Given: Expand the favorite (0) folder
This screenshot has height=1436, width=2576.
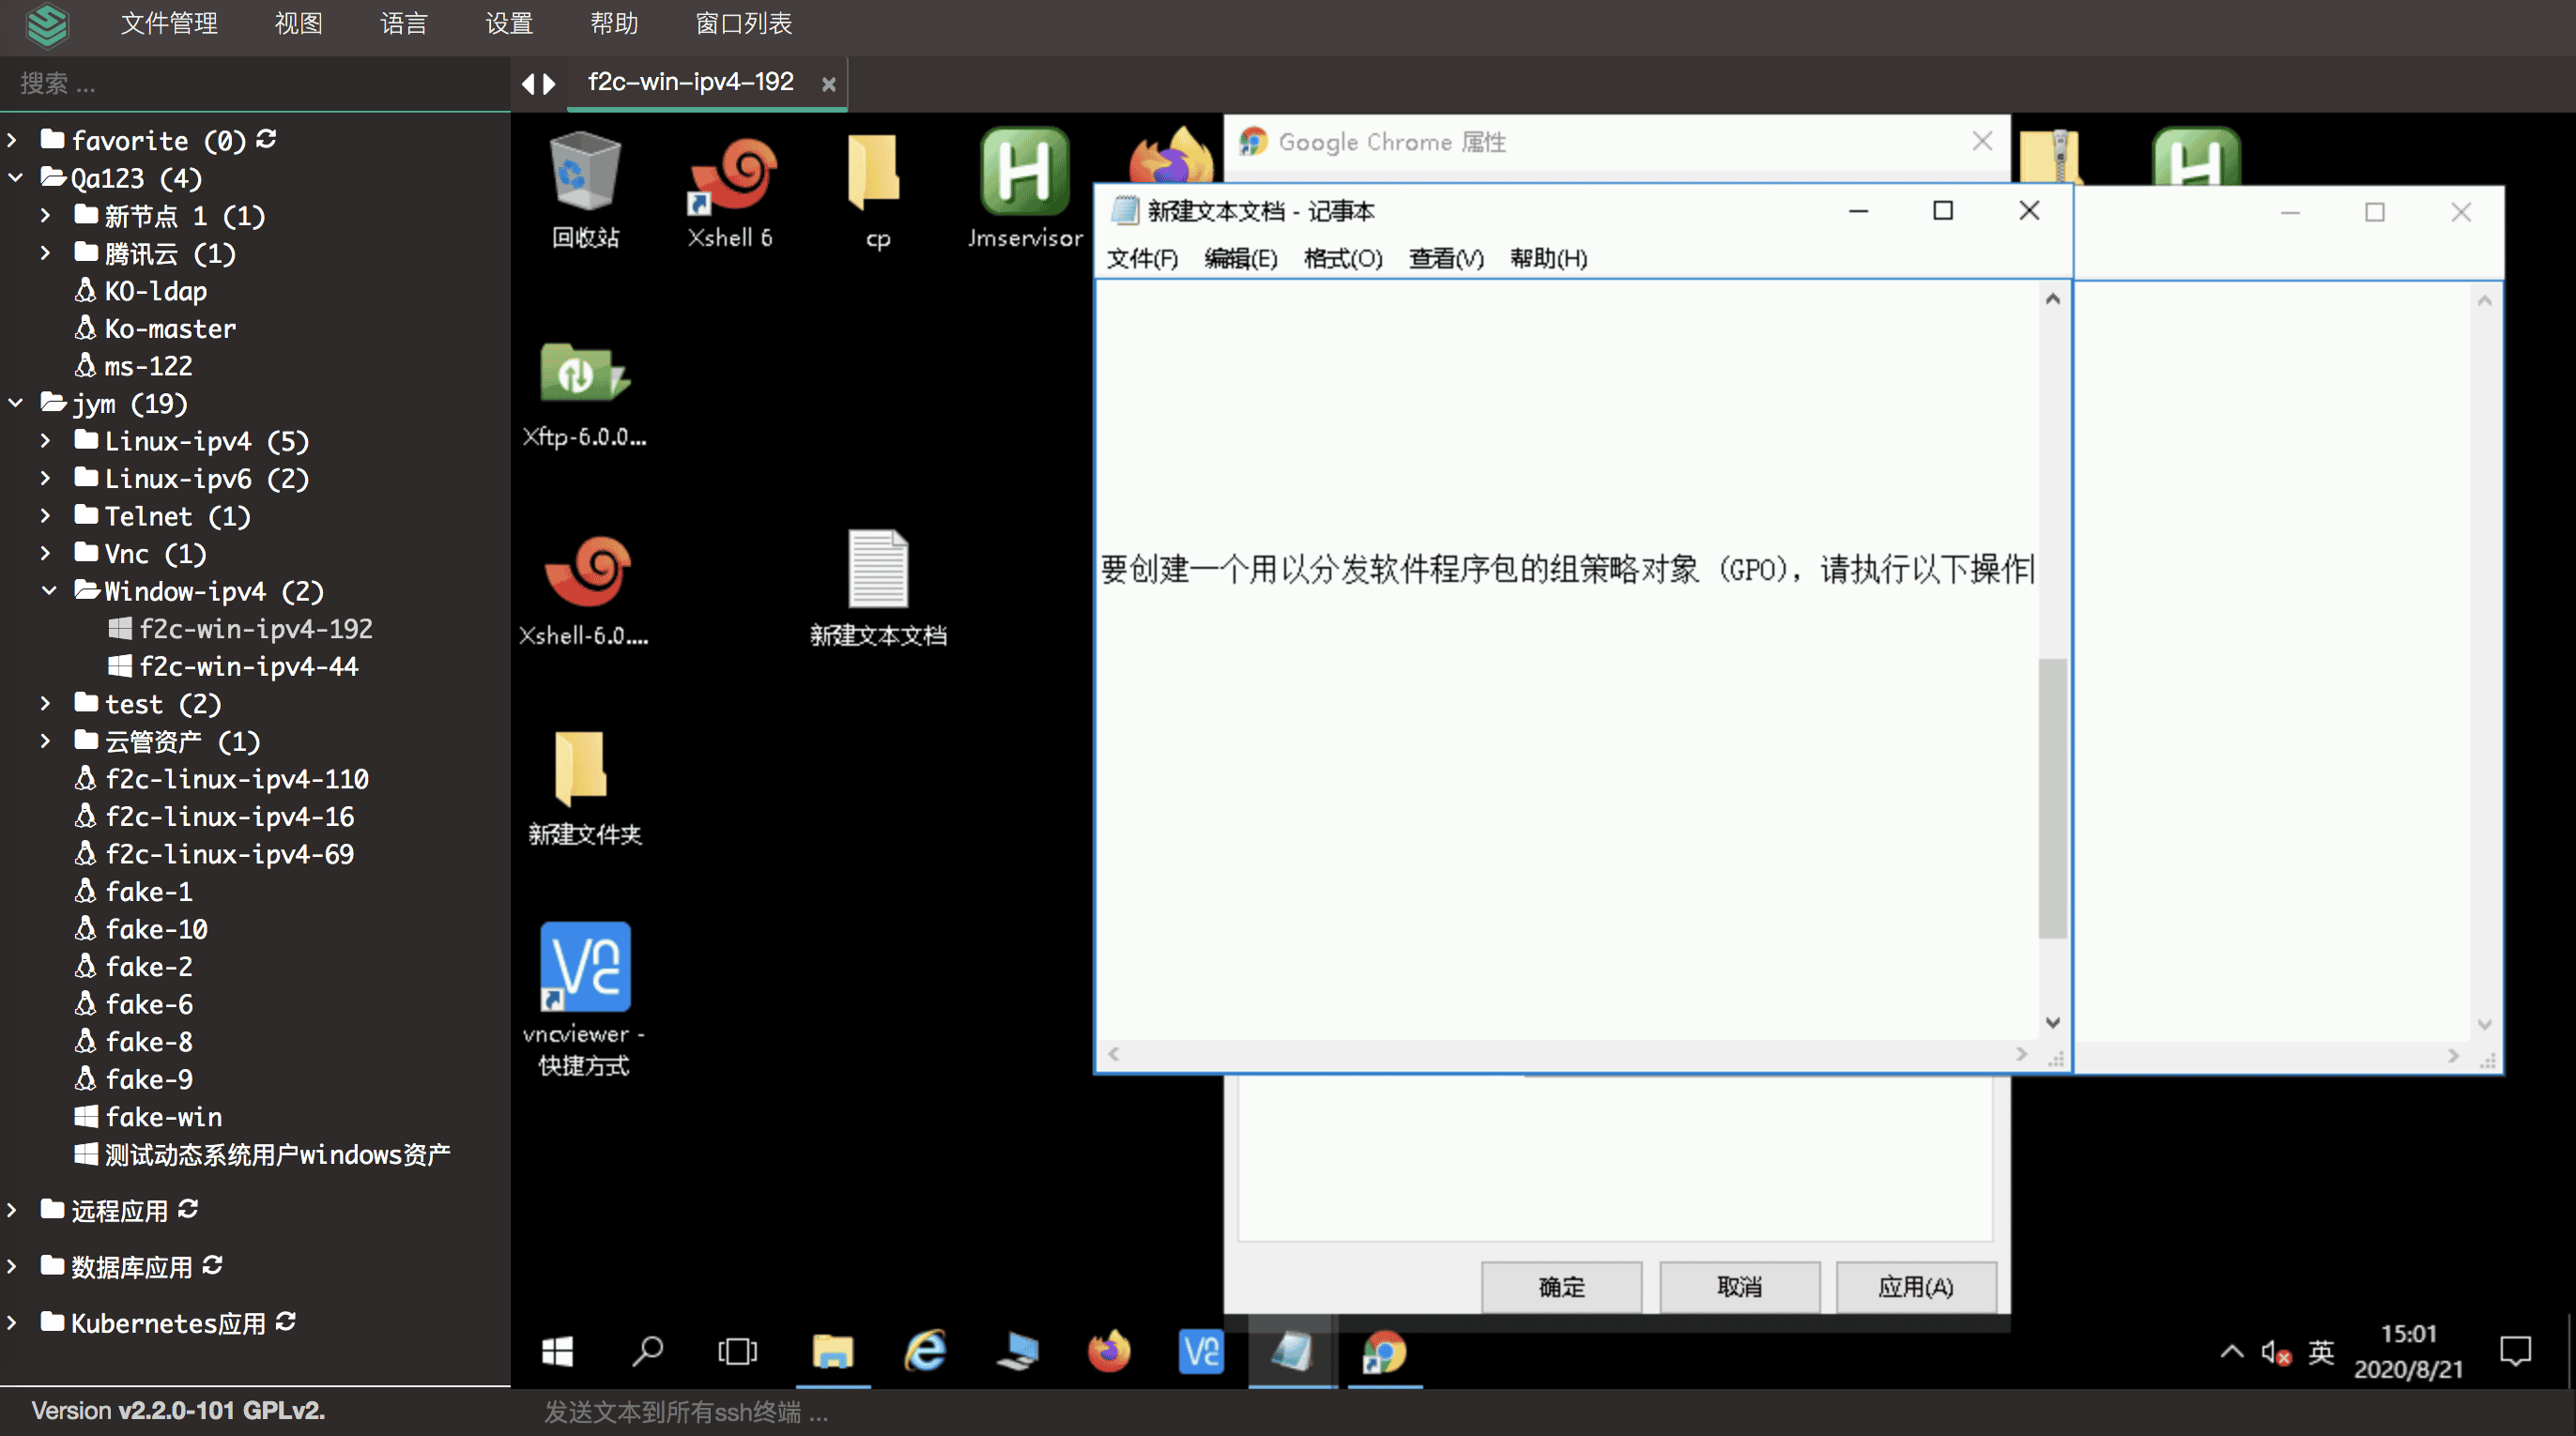Looking at the screenshot, I should click(x=12, y=140).
